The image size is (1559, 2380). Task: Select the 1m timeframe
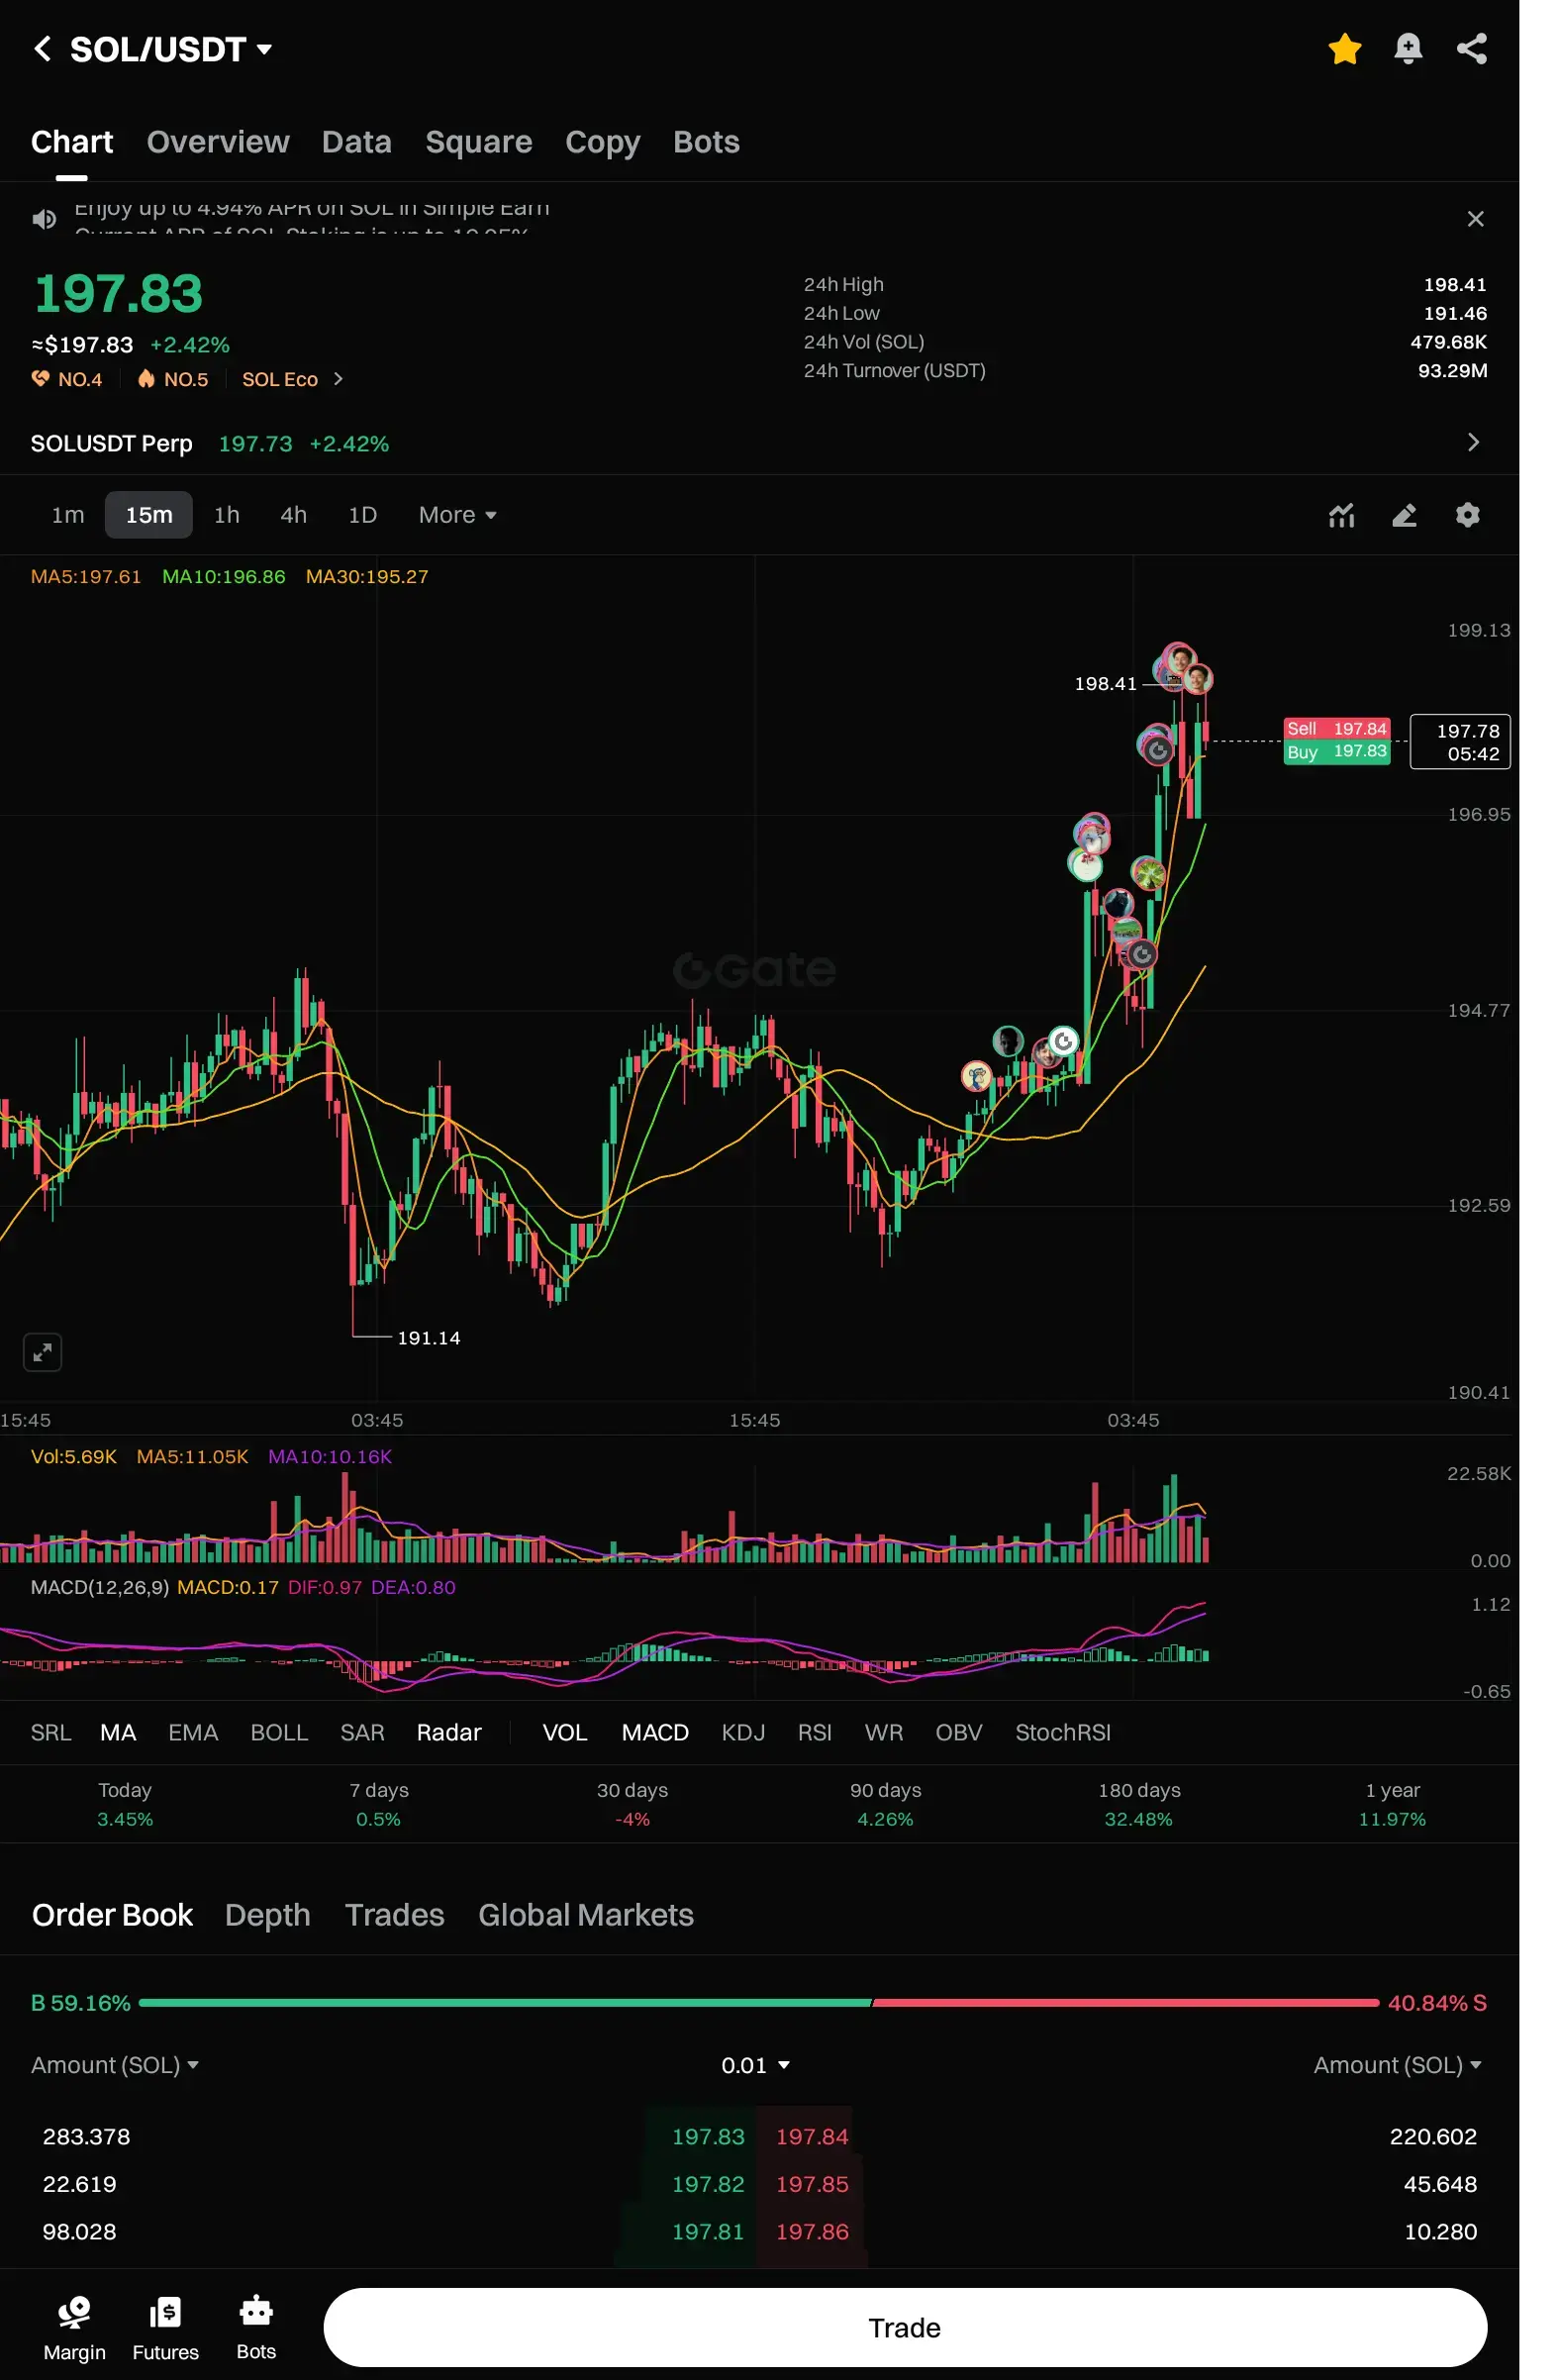(68, 515)
